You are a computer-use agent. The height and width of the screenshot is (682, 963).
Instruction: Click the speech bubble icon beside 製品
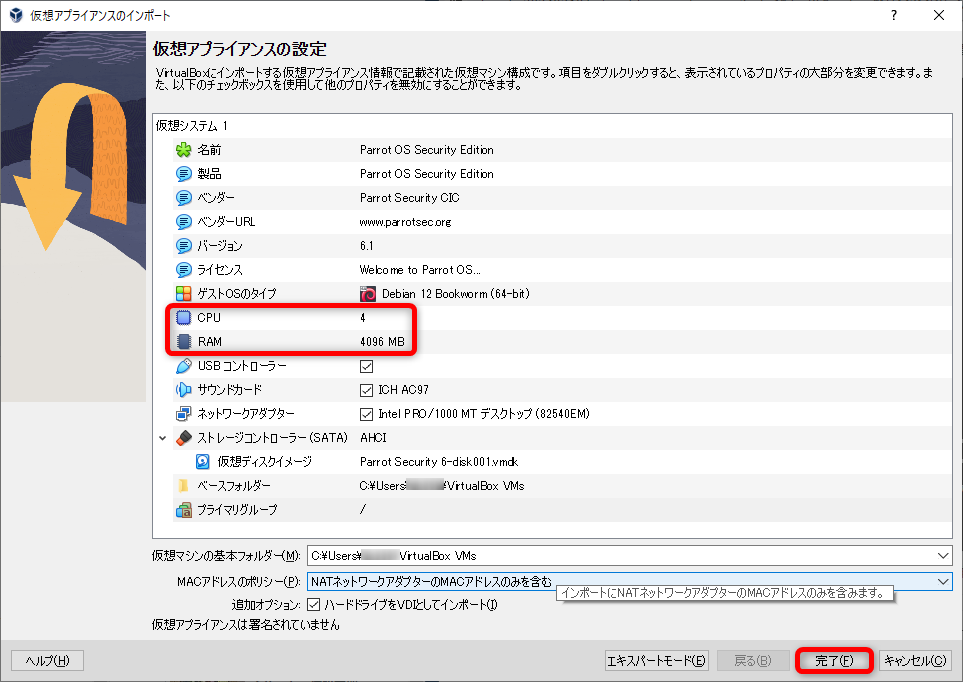(184, 174)
